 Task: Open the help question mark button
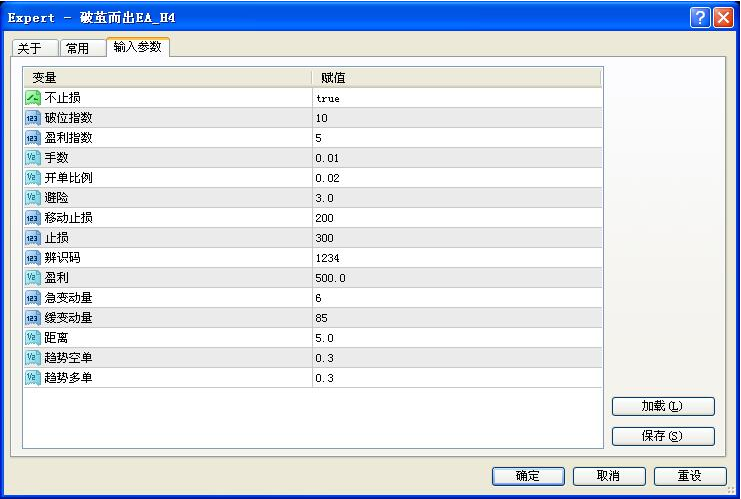pyautogui.click(x=700, y=18)
